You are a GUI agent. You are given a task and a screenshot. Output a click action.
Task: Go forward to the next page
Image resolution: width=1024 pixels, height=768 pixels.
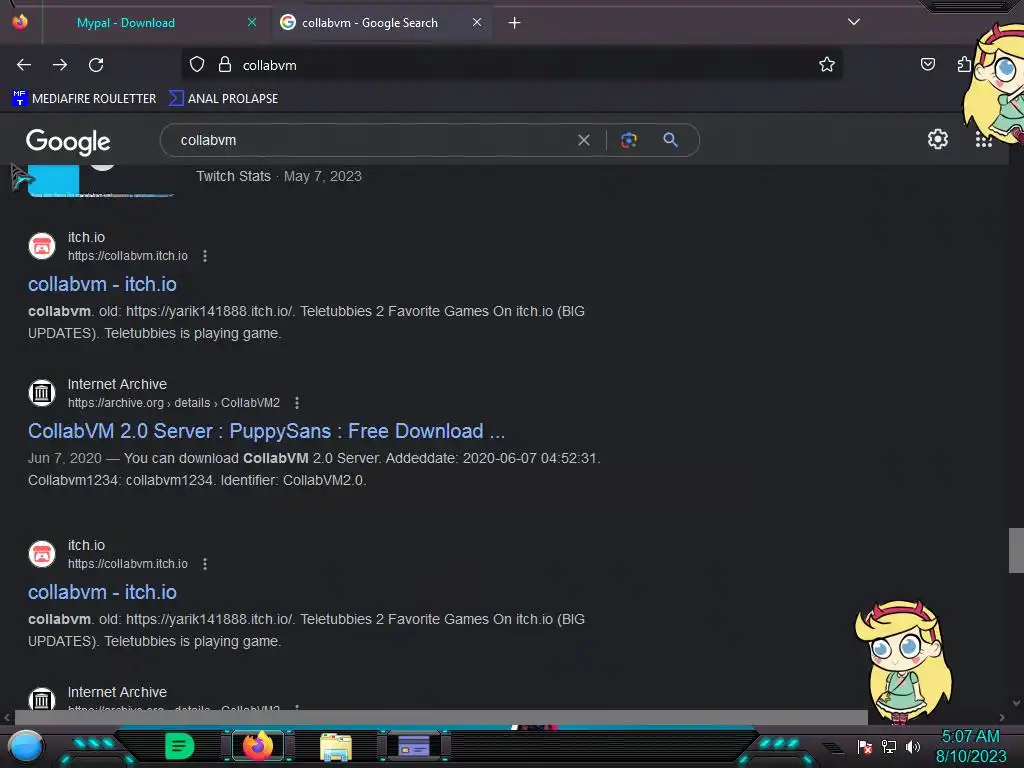[60, 65]
